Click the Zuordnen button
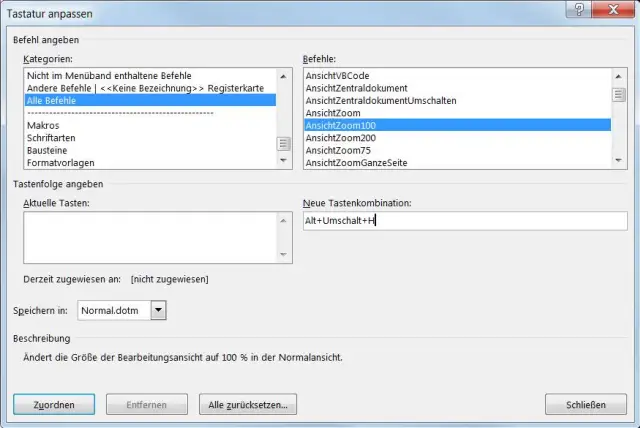 [x=54, y=404]
